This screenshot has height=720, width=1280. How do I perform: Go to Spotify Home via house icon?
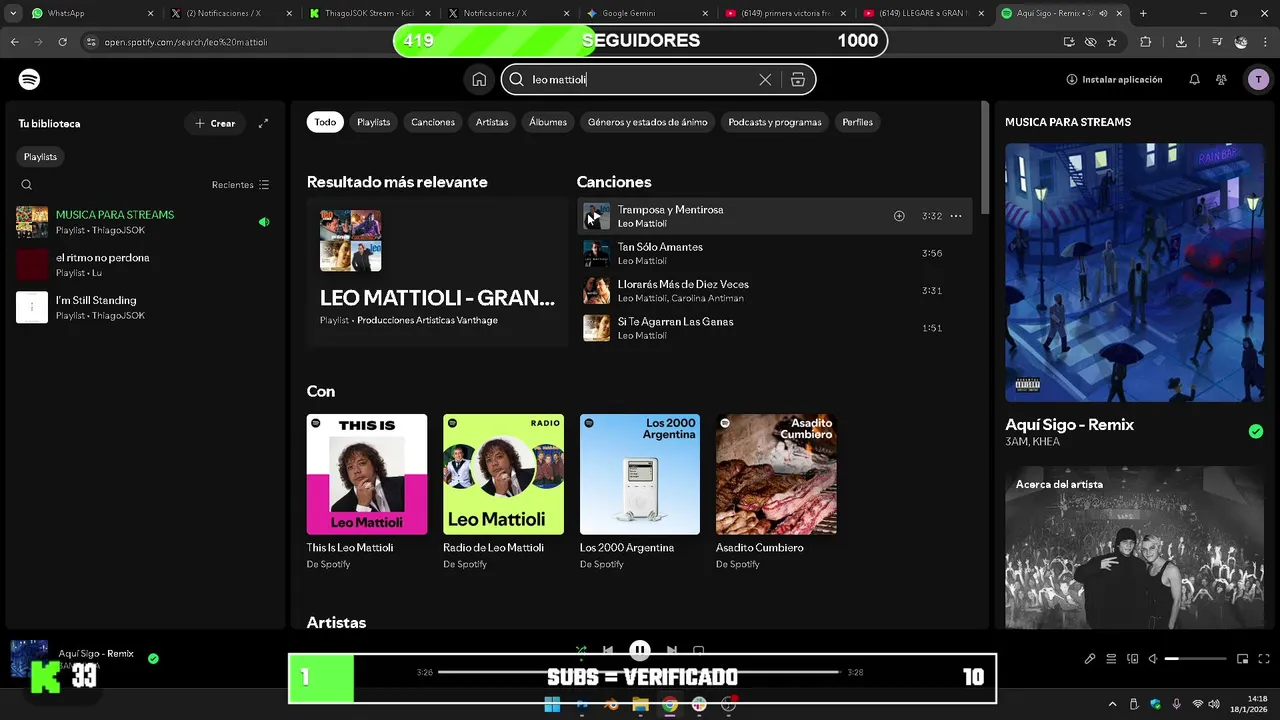[479, 79]
